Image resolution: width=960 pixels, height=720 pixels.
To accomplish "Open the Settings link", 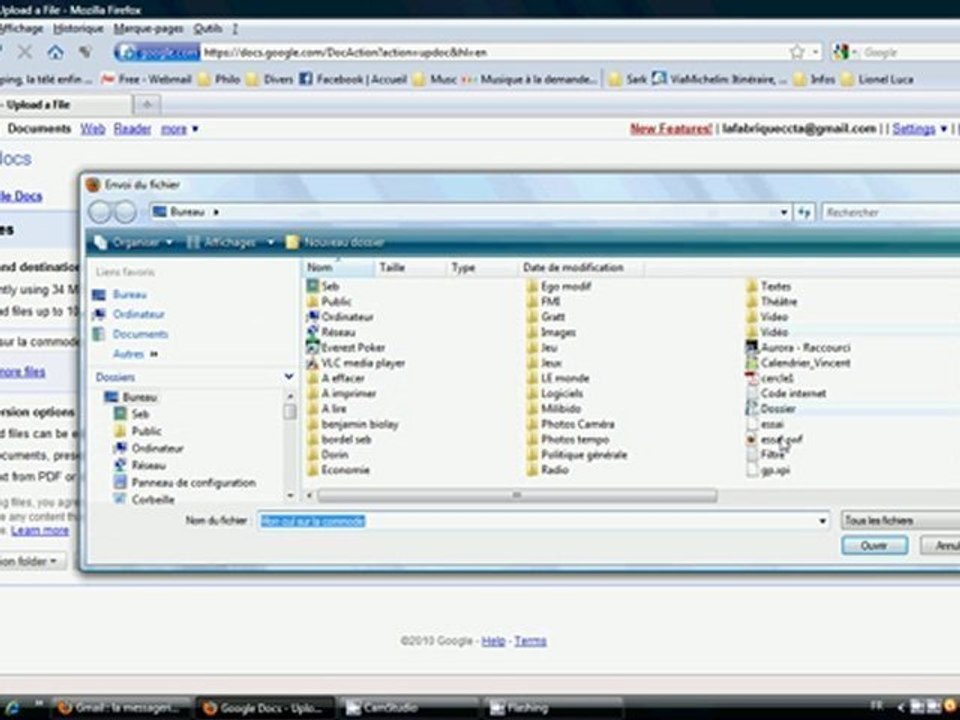I will tap(913, 129).
